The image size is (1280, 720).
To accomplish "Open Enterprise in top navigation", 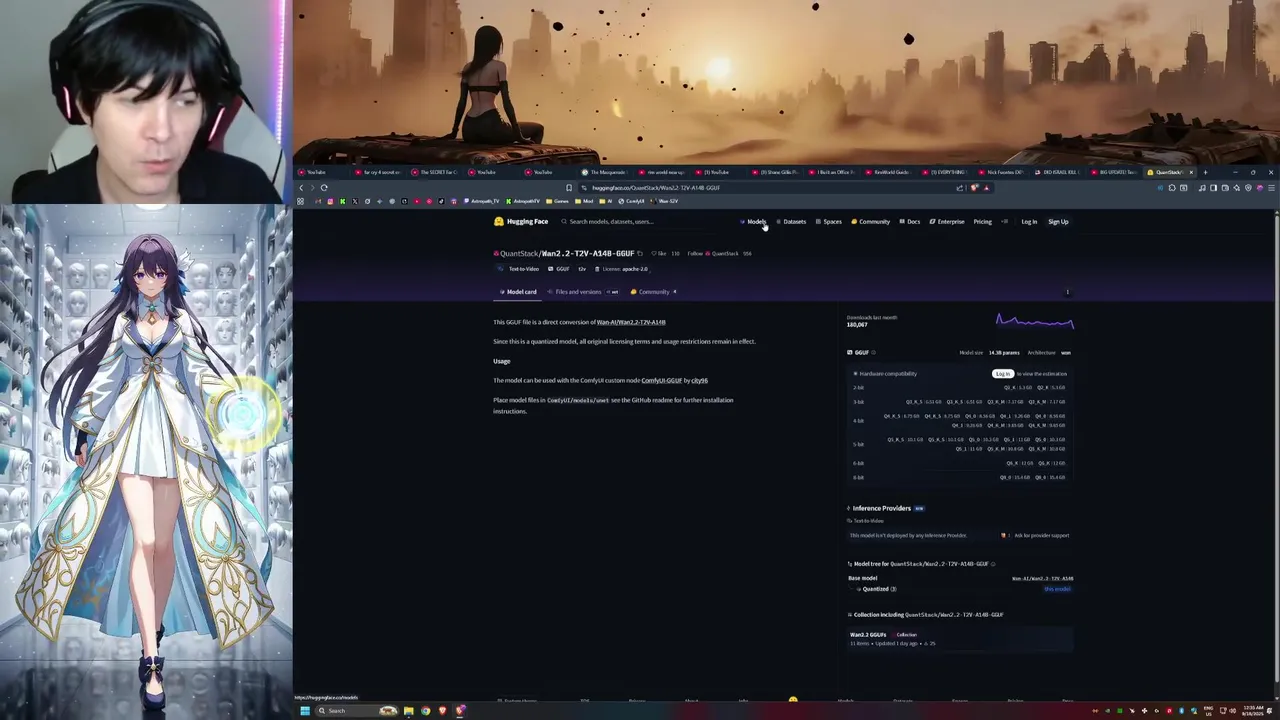I will (x=947, y=221).
